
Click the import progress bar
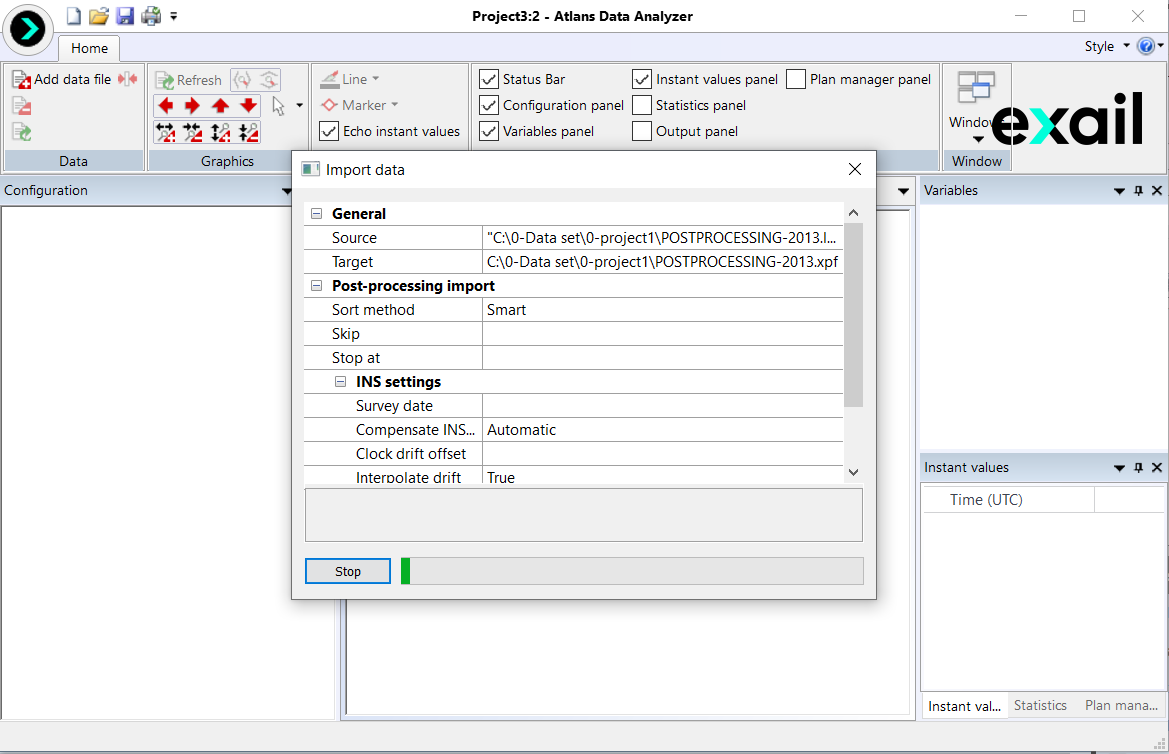(x=631, y=571)
